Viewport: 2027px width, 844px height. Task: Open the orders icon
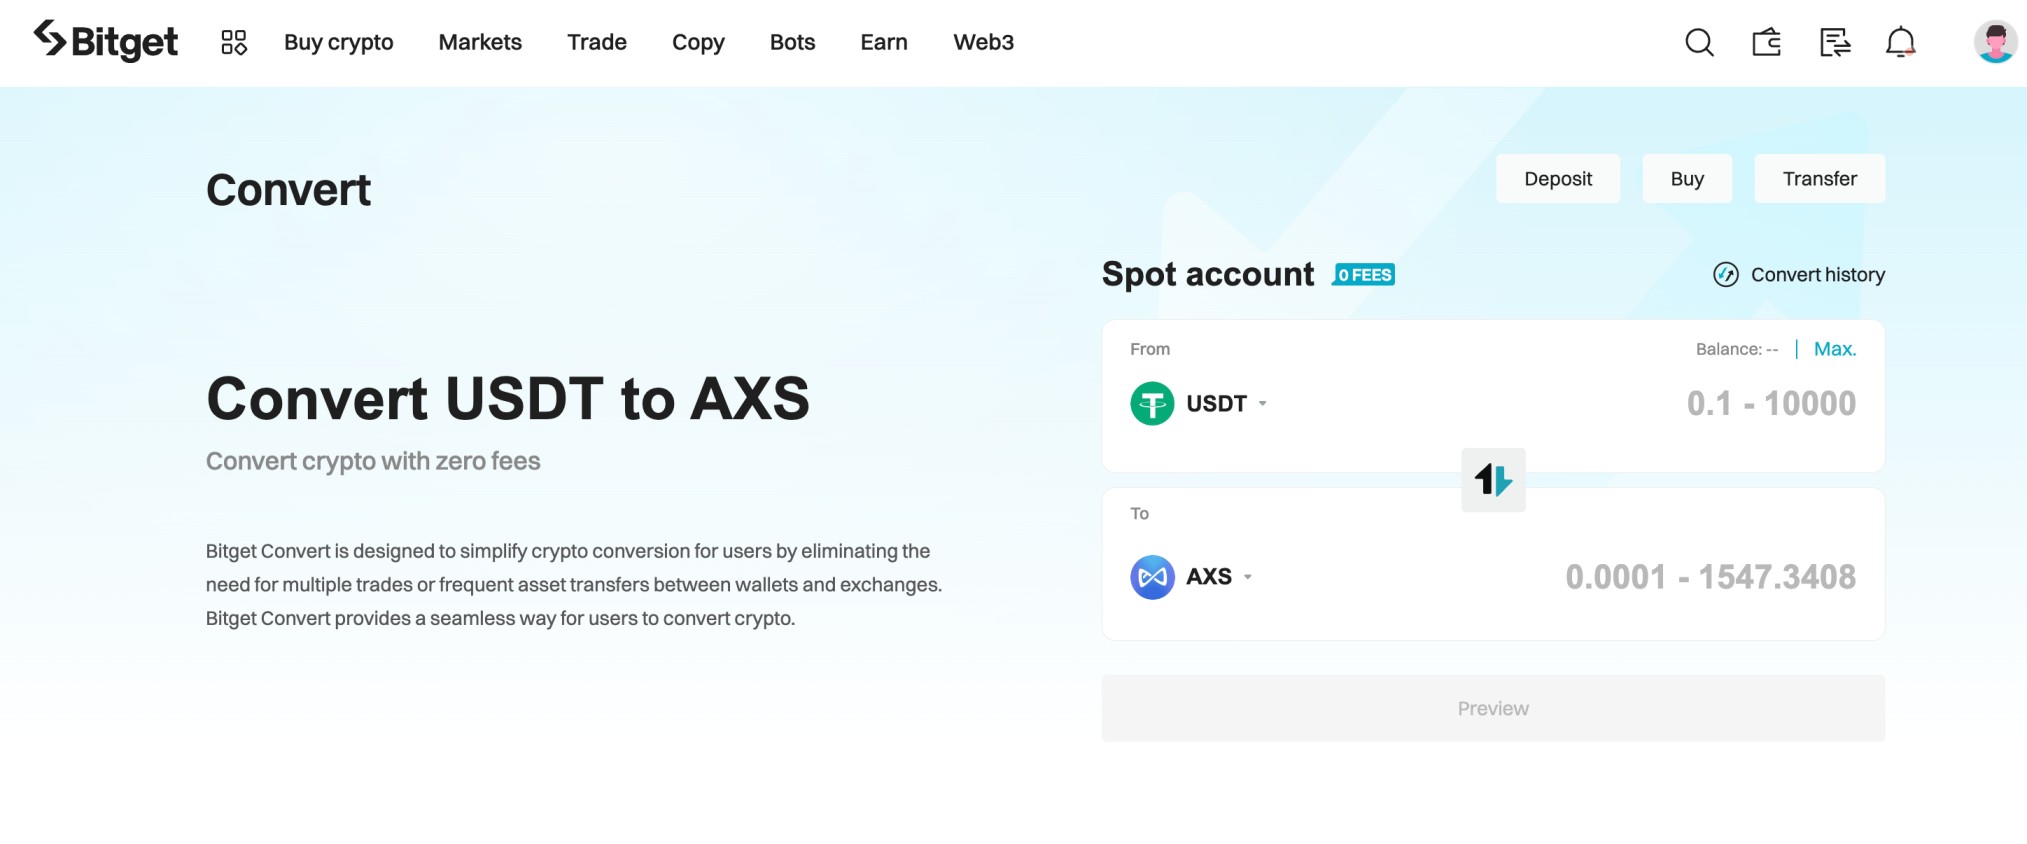click(x=1834, y=42)
